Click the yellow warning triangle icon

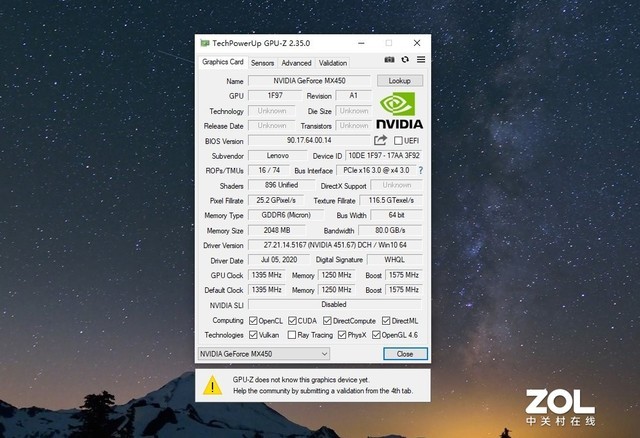pyautogui.click(x=213, y=385)
